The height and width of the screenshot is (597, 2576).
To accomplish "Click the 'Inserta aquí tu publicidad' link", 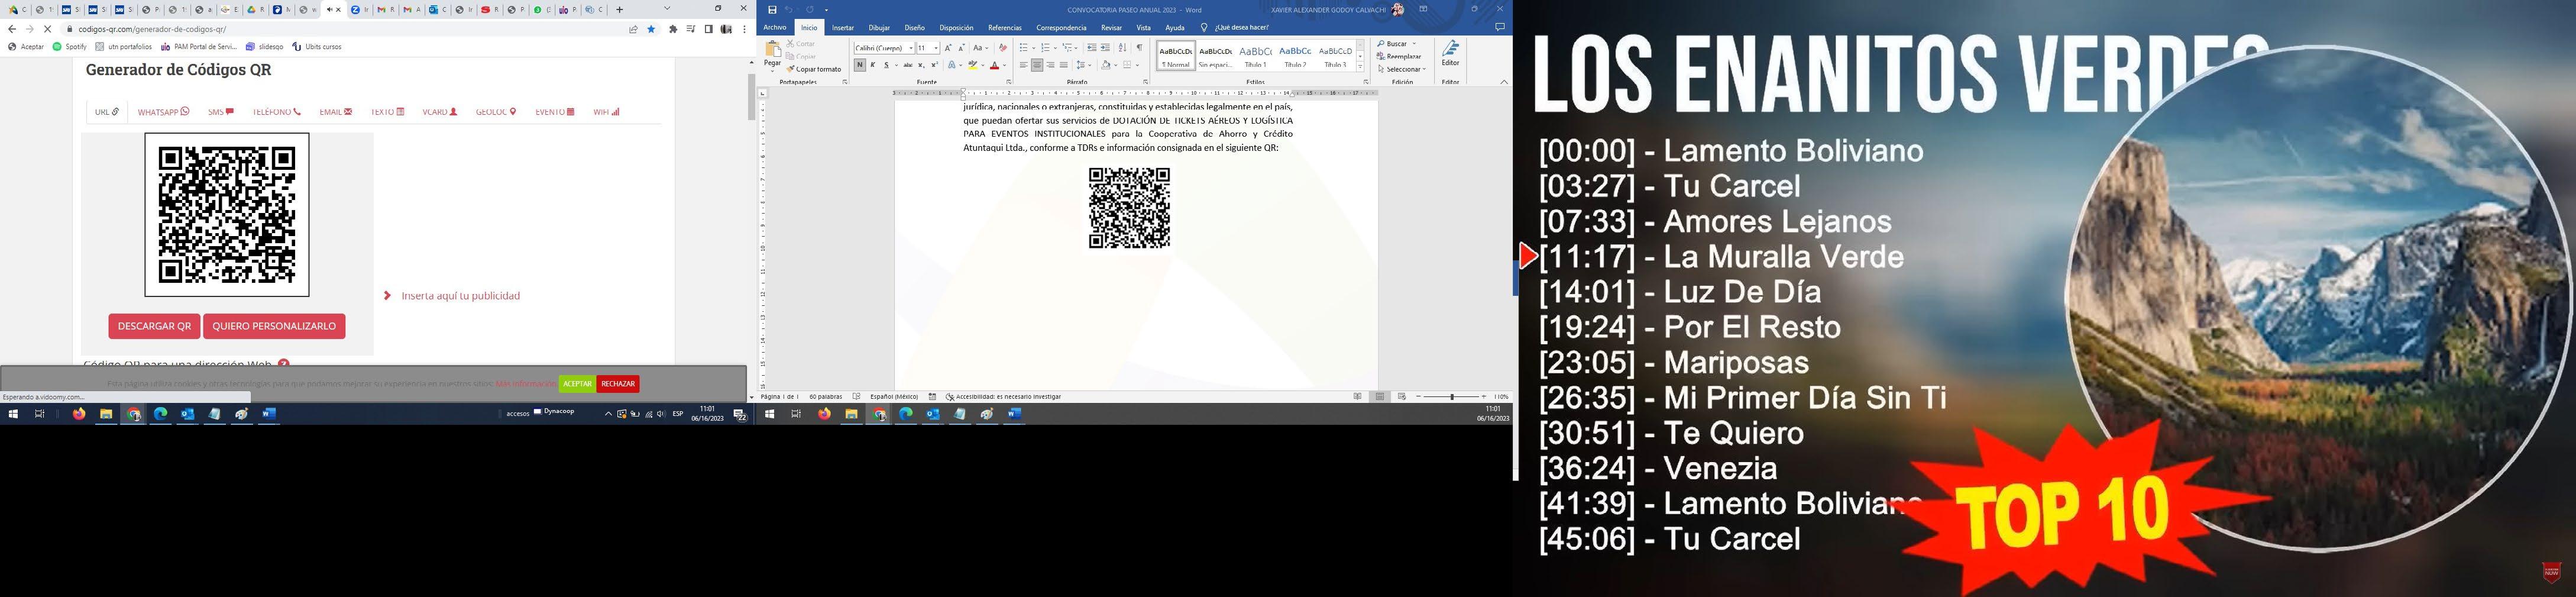I will (x=460, y=296).
